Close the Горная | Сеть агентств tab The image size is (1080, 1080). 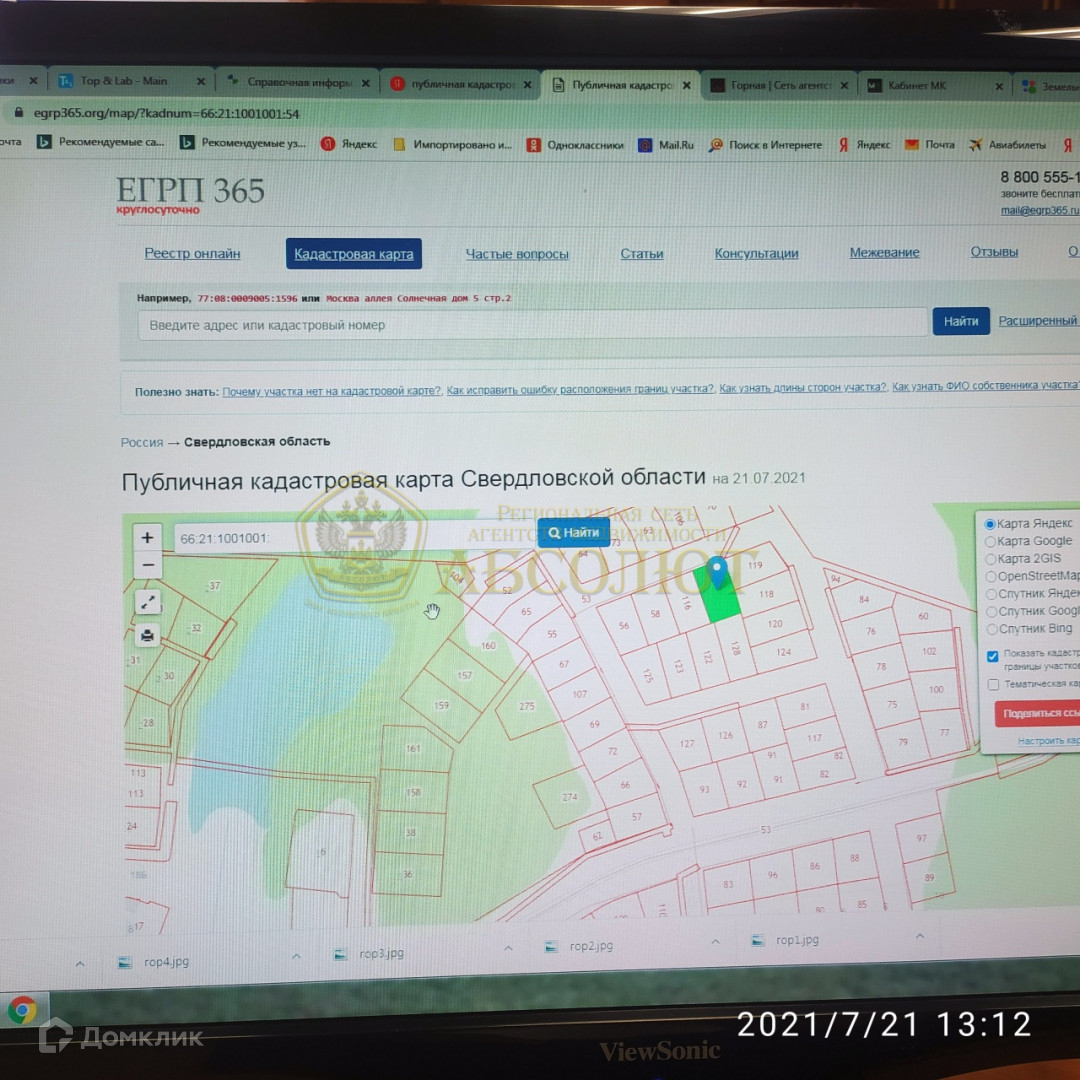(844, 85)
